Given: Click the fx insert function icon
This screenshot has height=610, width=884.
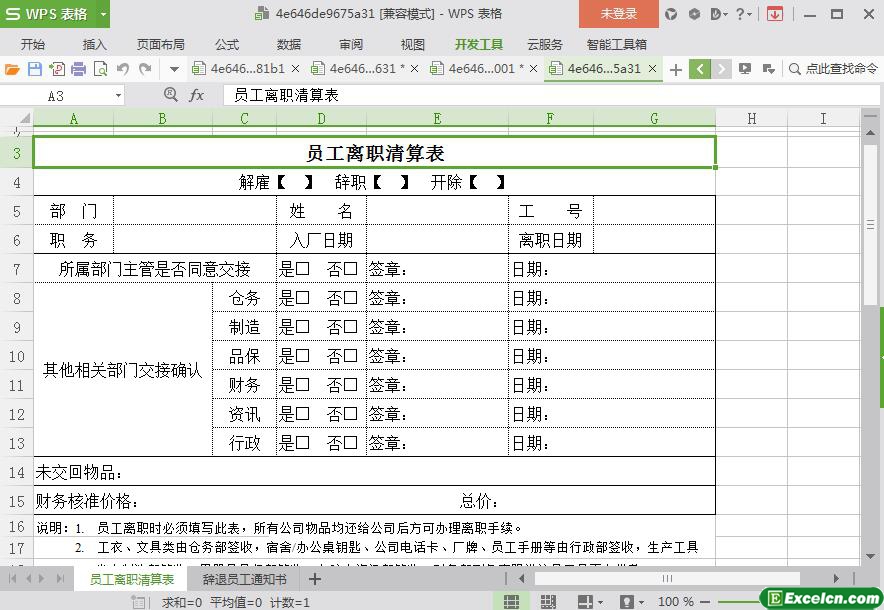Looking at the screenshot, I should 197,95.
